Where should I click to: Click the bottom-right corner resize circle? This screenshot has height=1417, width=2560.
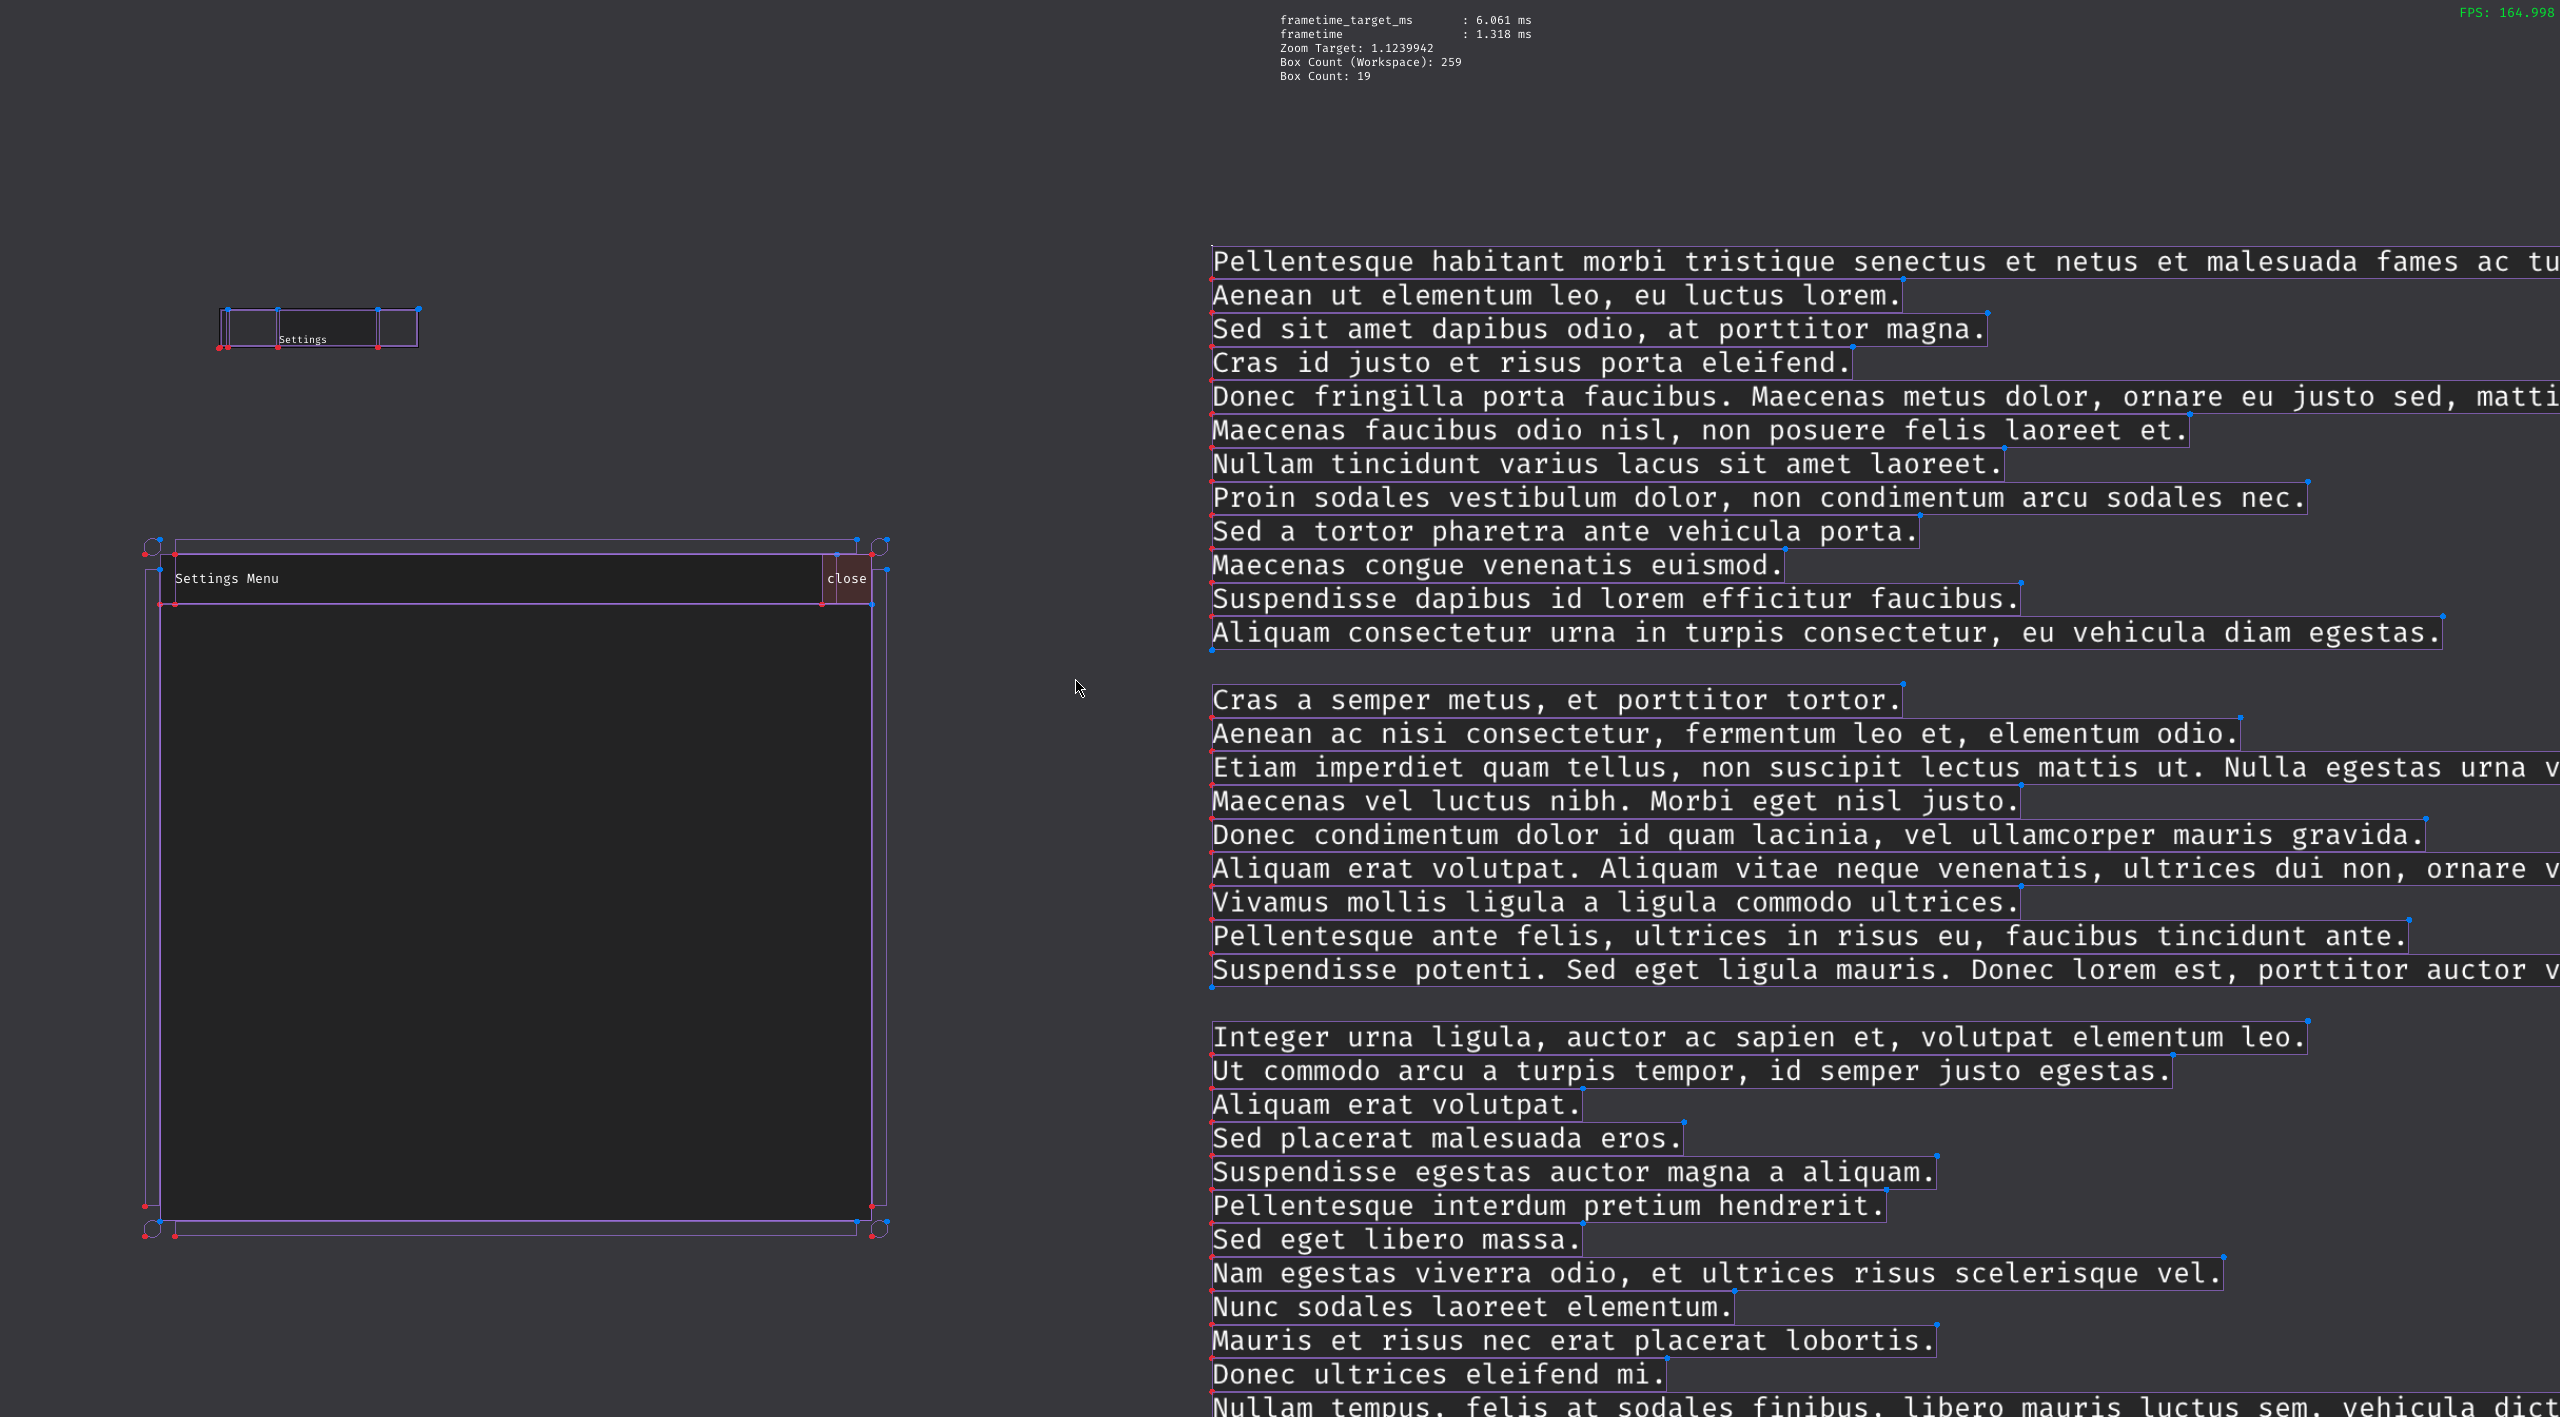pyautogui.click(x=879, y=1228)
